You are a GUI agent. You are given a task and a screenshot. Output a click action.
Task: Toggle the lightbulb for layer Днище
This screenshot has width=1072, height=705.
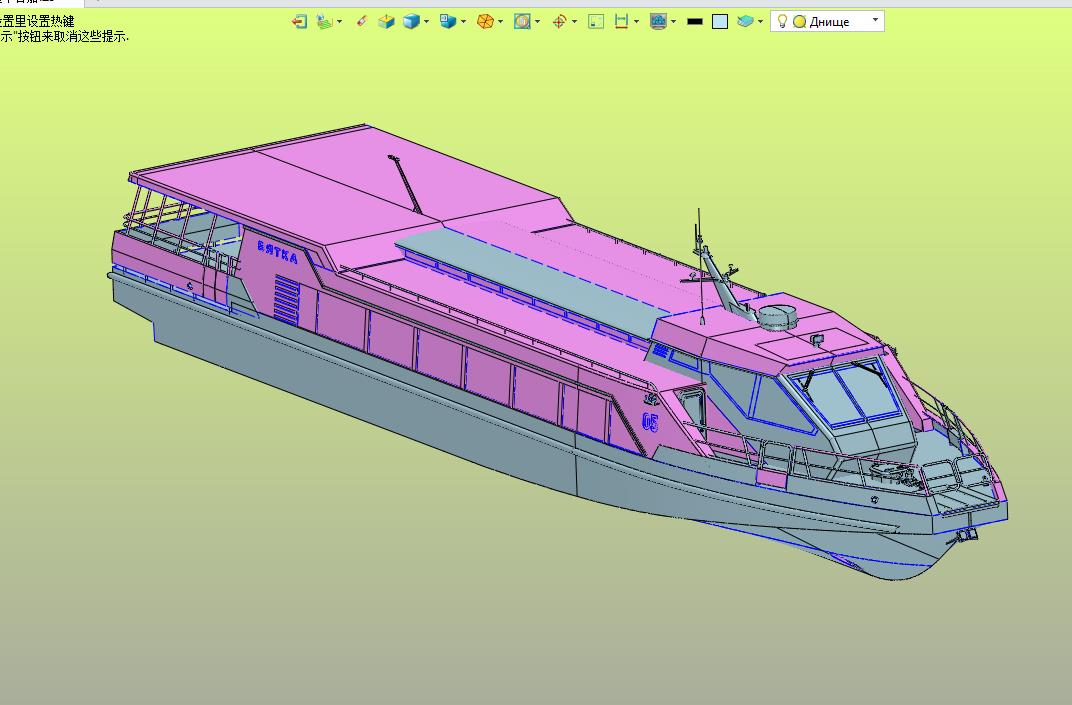tap(783, 21)
